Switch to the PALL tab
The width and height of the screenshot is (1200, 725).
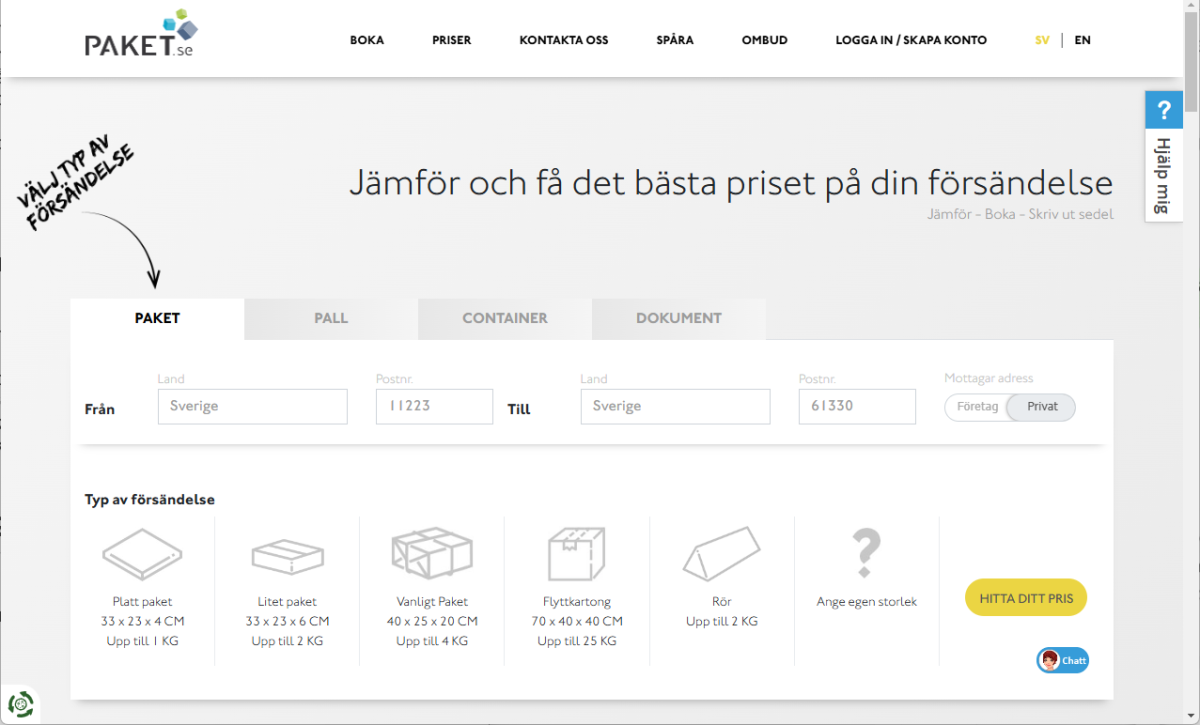[x=330, y=318]
